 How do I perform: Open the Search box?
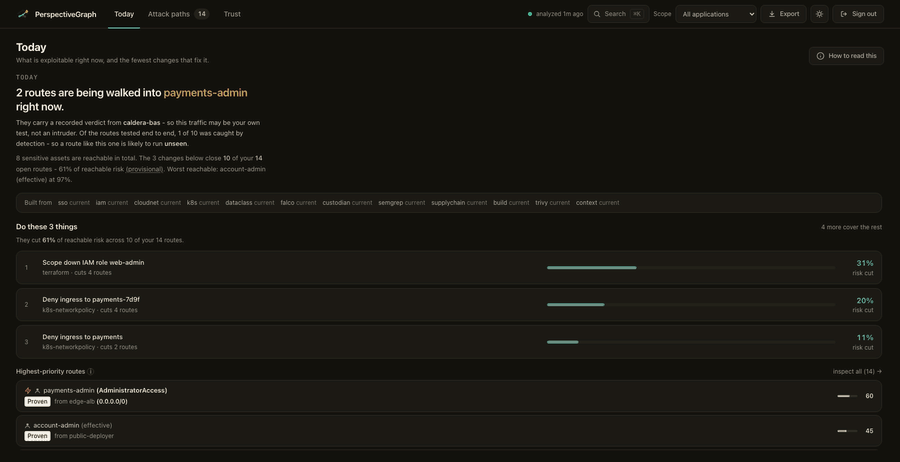[x=618, y=14]
